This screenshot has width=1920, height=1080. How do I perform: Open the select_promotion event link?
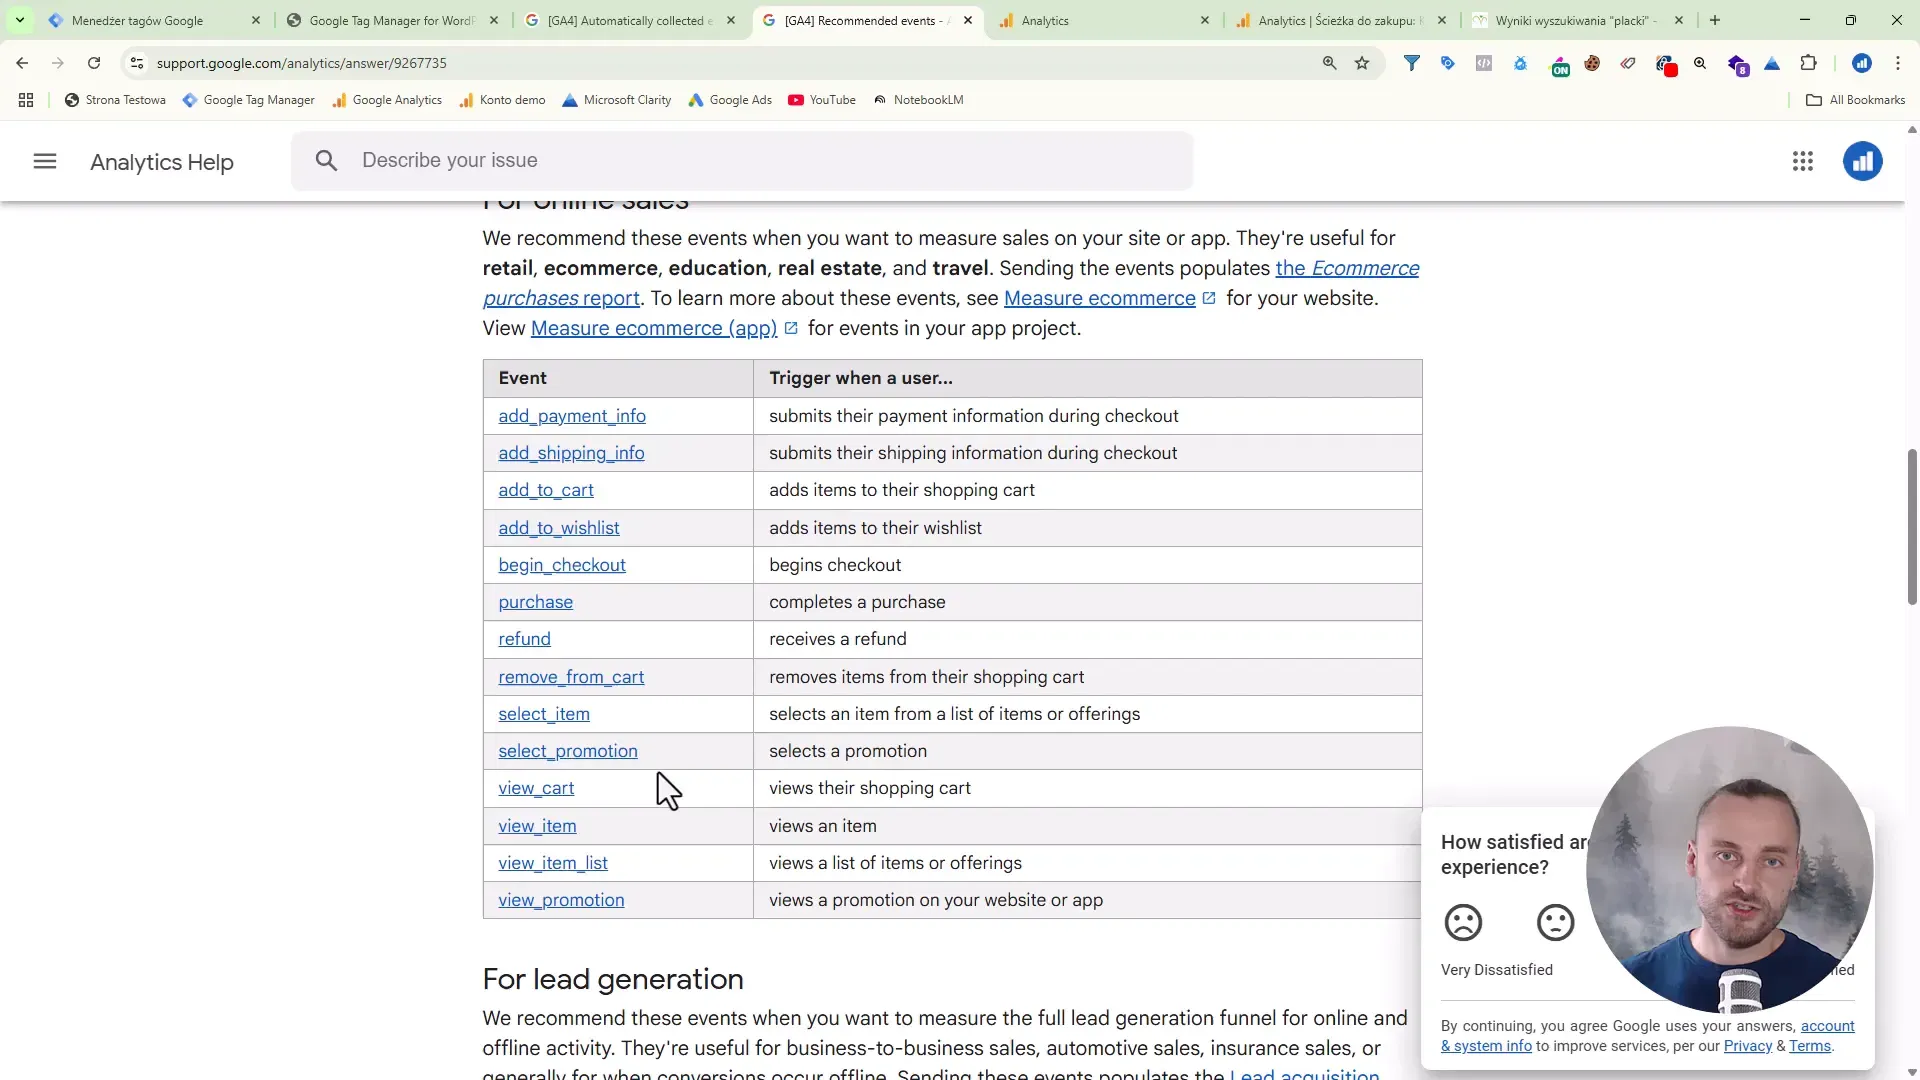pyautogui.click(x=568, y=751)
